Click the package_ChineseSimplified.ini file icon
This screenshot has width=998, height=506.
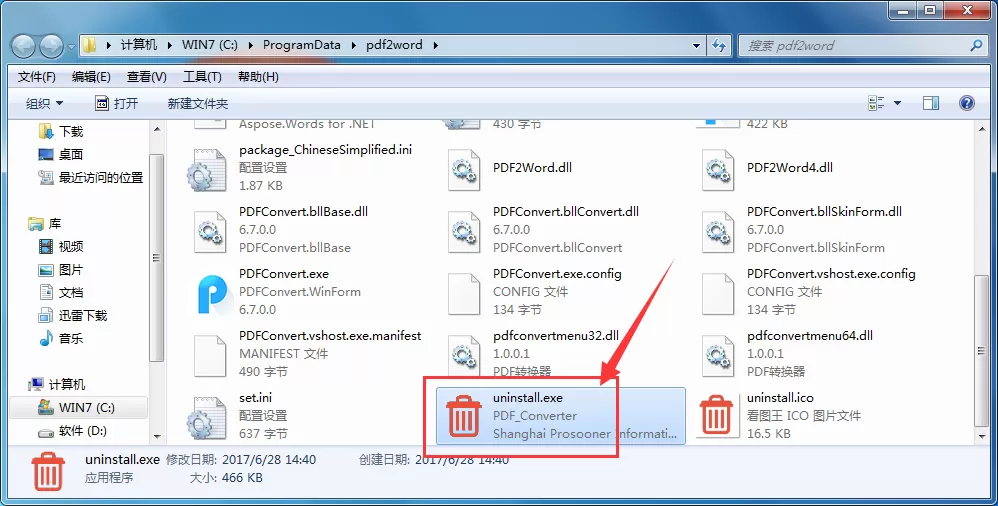click(207, 170)
